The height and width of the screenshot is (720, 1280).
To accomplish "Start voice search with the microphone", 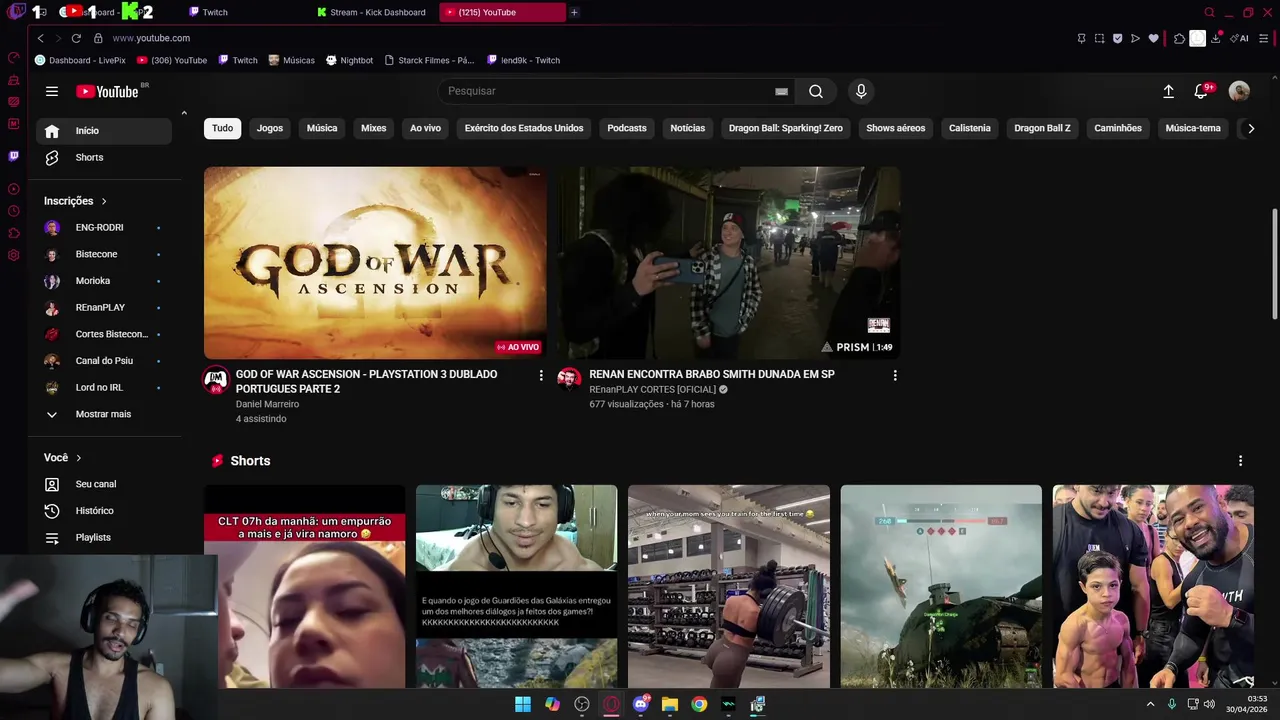I will [x=861, y=91].
